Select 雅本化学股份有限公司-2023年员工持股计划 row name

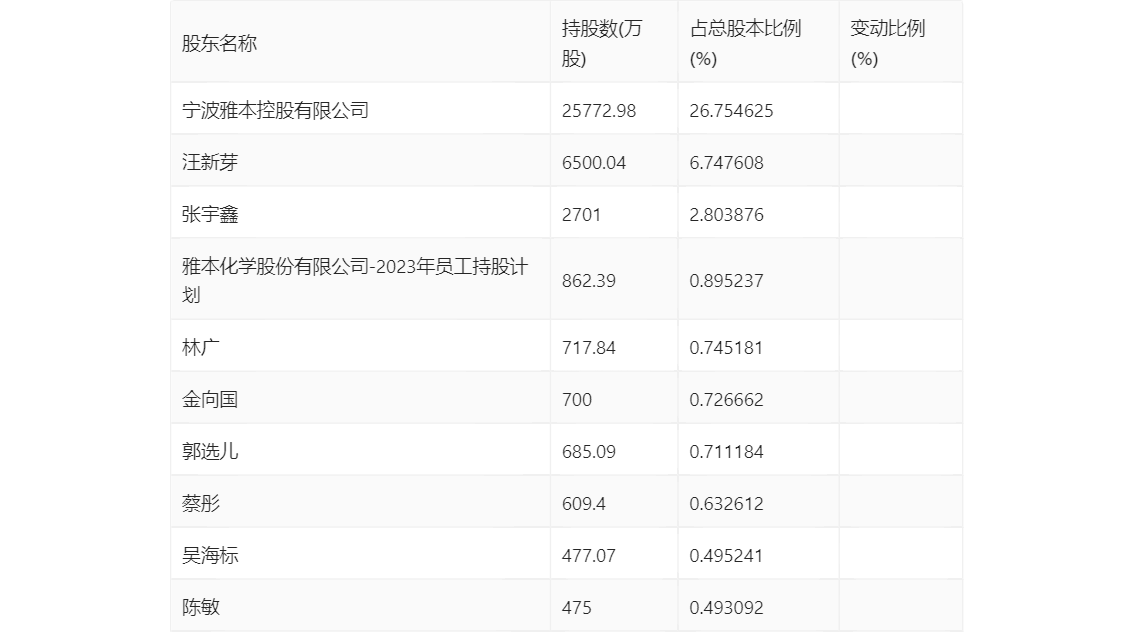(355, 281)
